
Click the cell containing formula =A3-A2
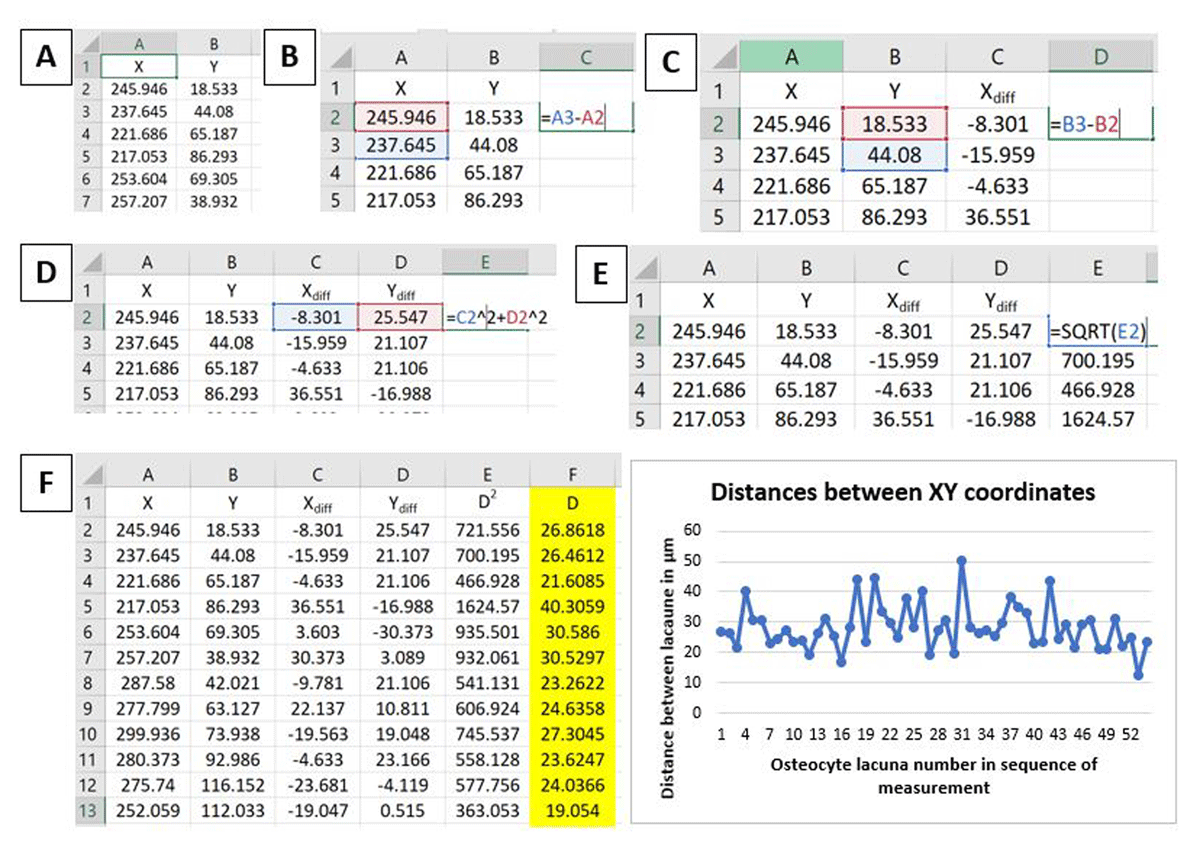(x=586, y=118)
